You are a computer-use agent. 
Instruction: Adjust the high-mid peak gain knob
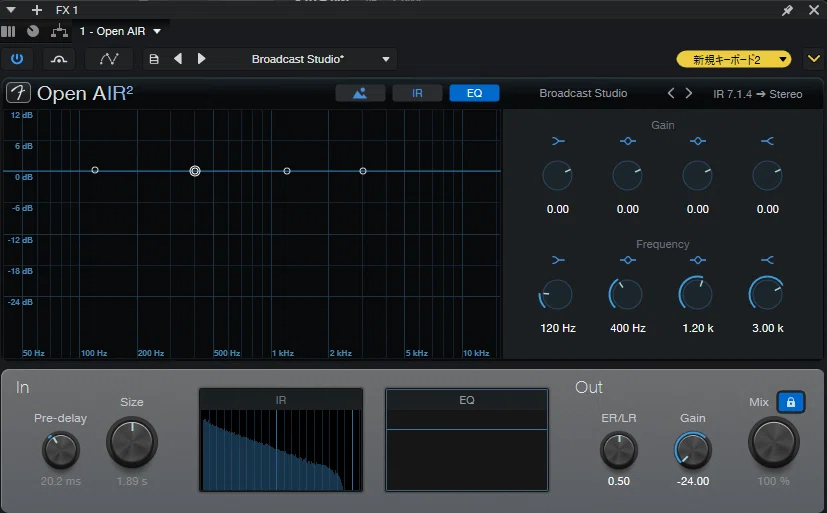698,176
